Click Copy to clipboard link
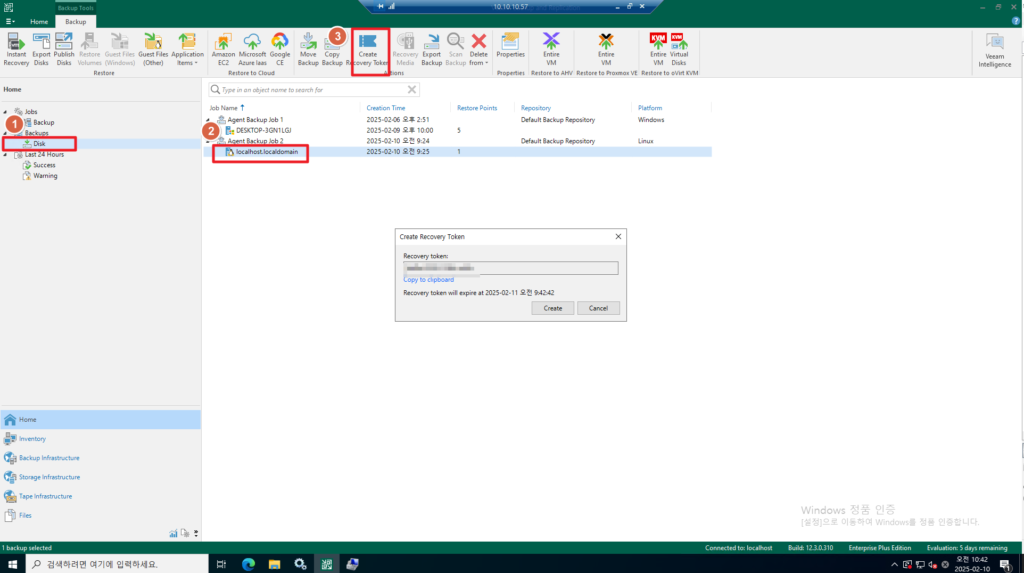This screenshot has height=573, width=1024. click(428, 280)
